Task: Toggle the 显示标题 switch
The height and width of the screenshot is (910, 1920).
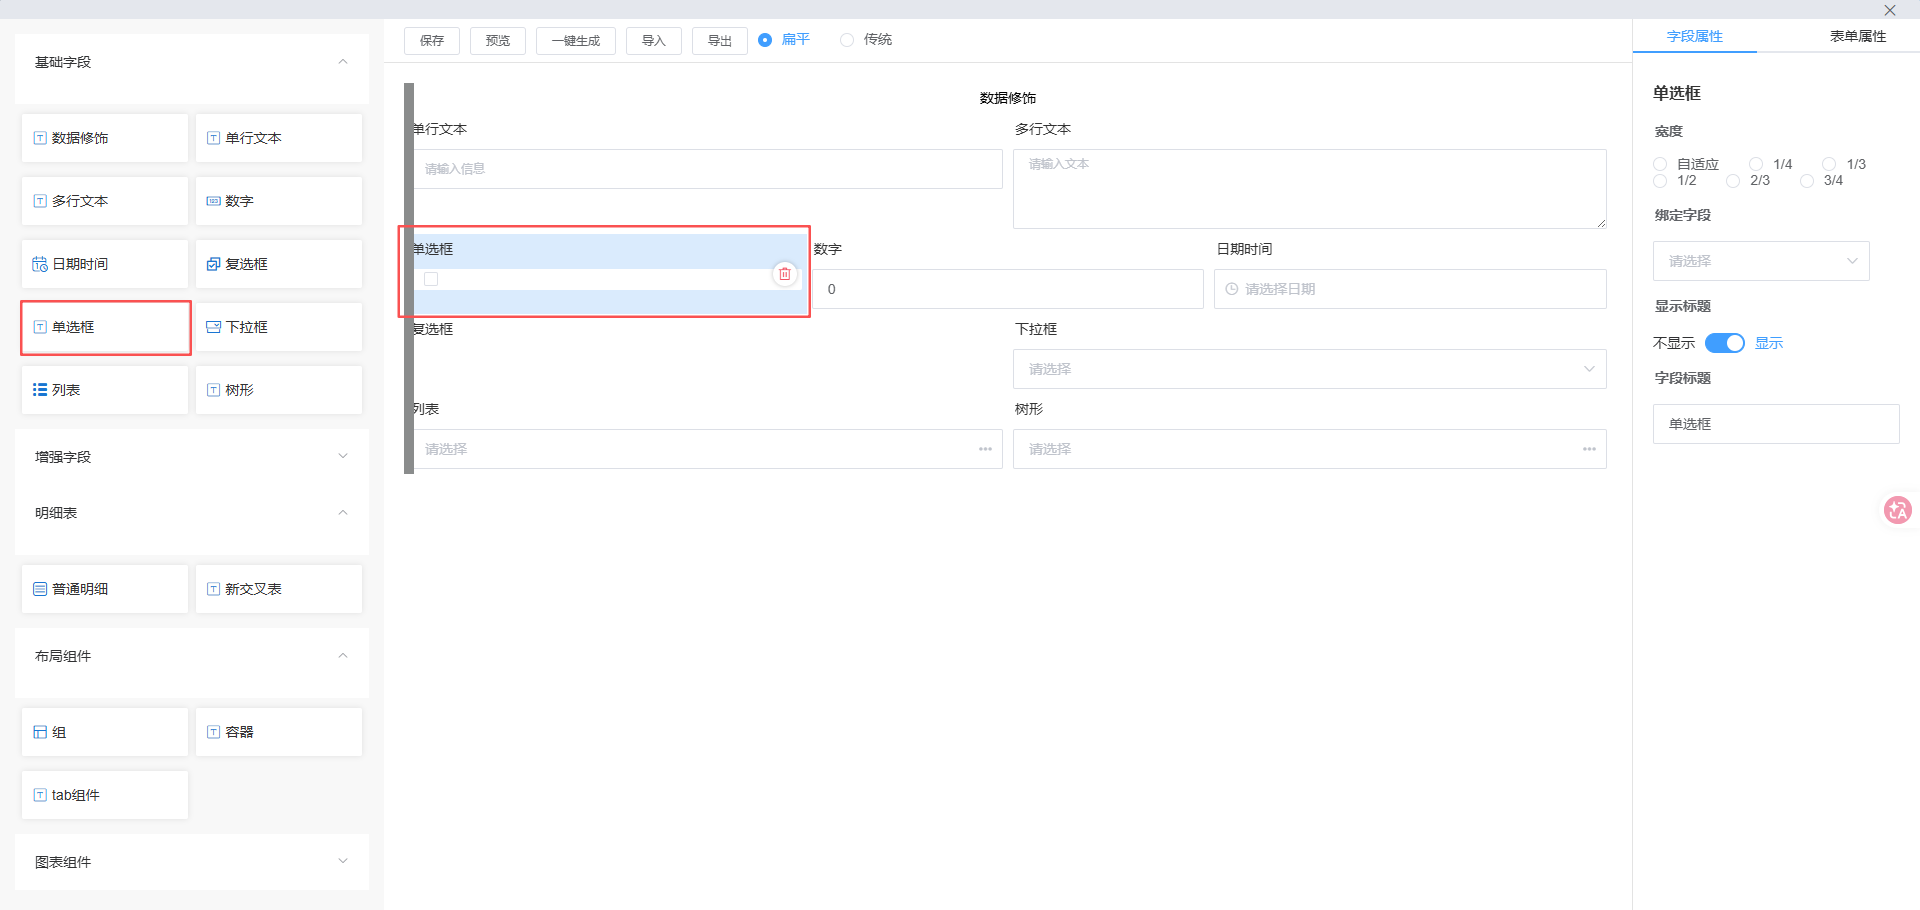Action: (1725, 343)
